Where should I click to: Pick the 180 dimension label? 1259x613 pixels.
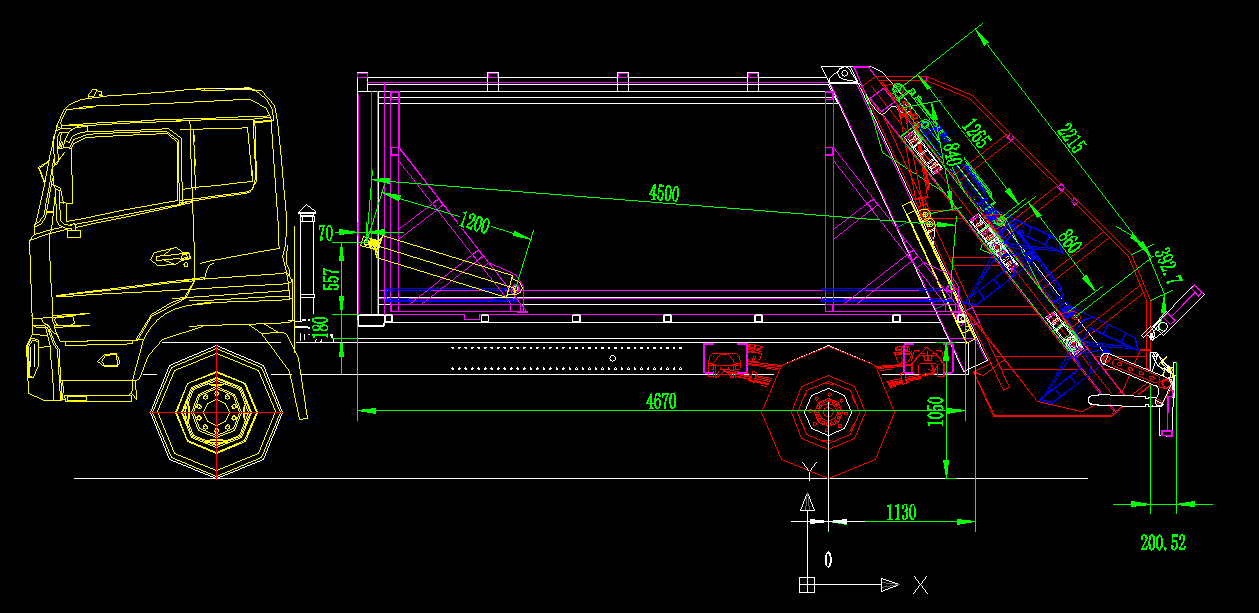[322, 328]
